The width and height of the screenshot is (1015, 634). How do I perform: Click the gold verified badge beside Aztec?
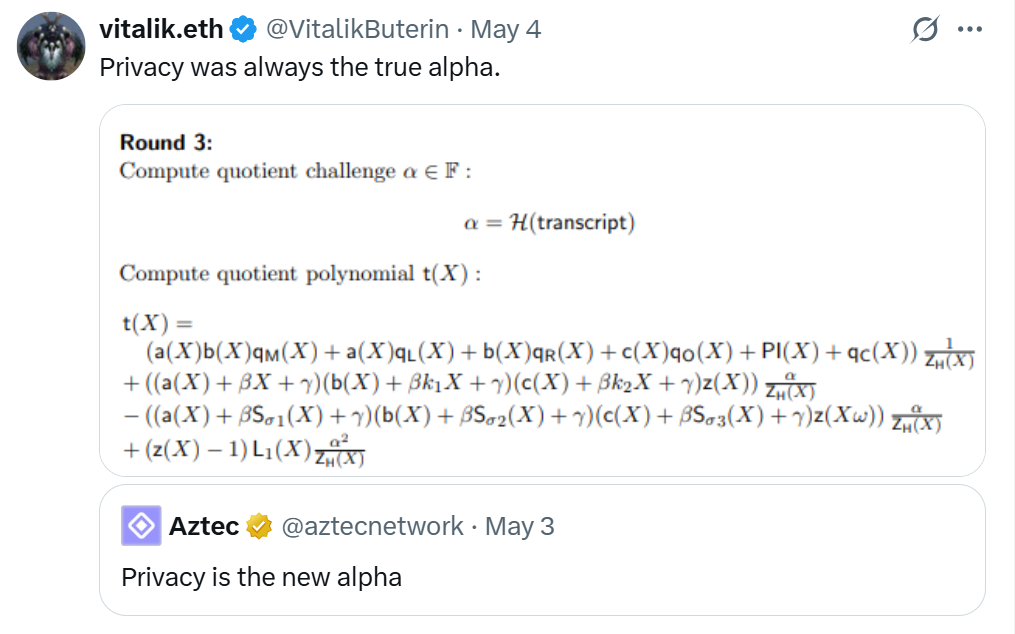click(260, 526)
